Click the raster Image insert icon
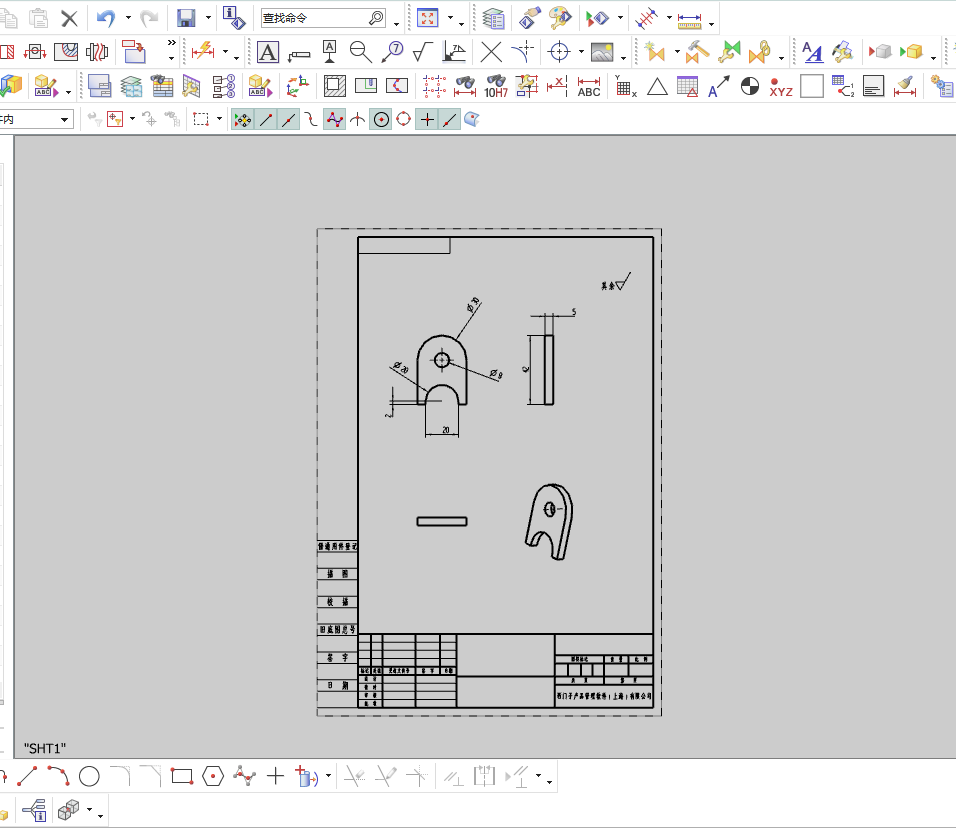The height and width of the screenshot is (828, 956). [602, 52]
